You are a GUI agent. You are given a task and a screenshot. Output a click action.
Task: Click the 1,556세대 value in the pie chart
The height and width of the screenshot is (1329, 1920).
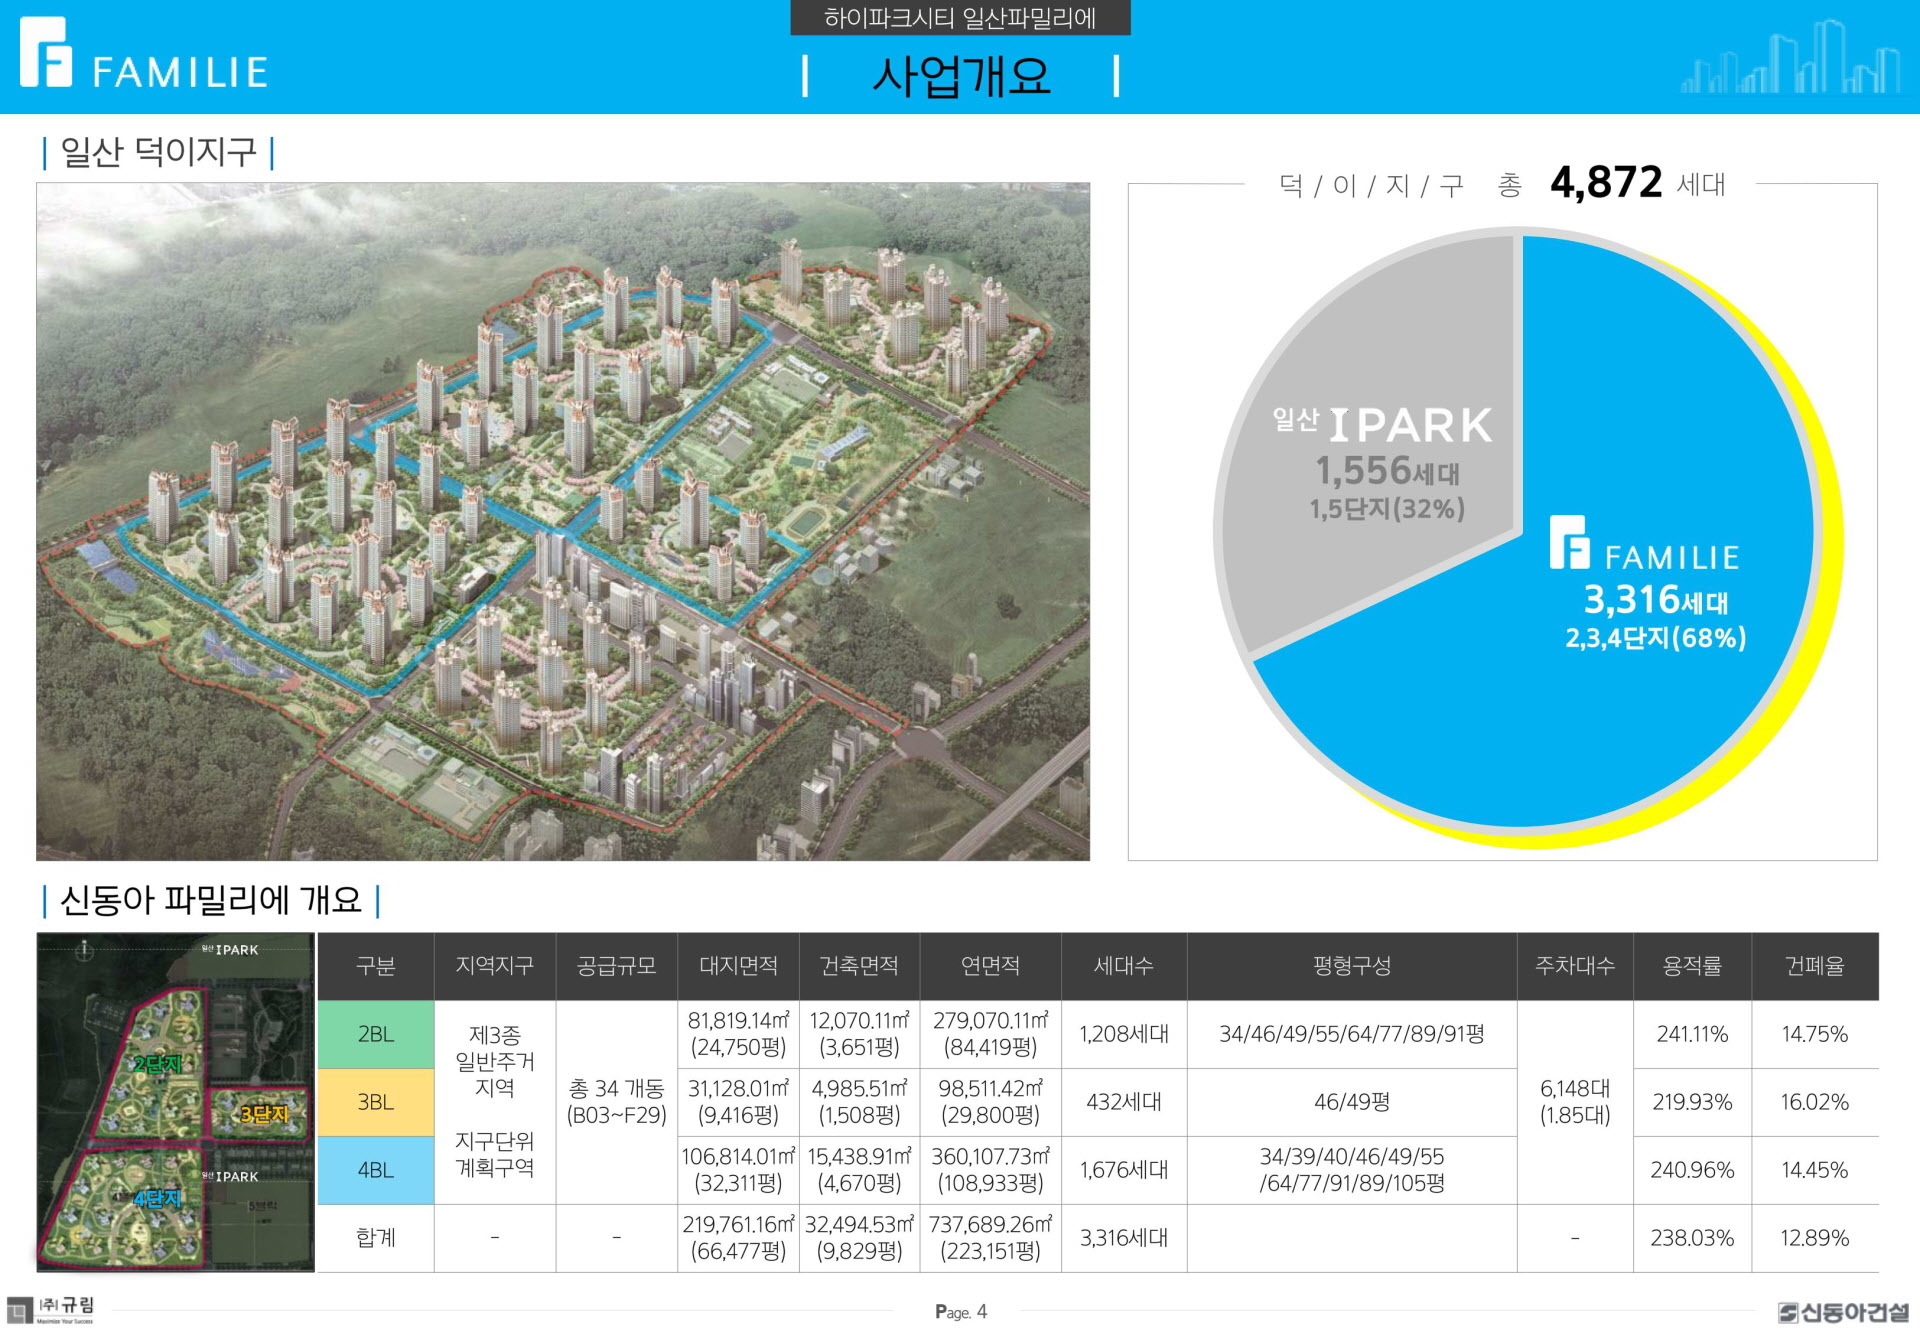1387,471
